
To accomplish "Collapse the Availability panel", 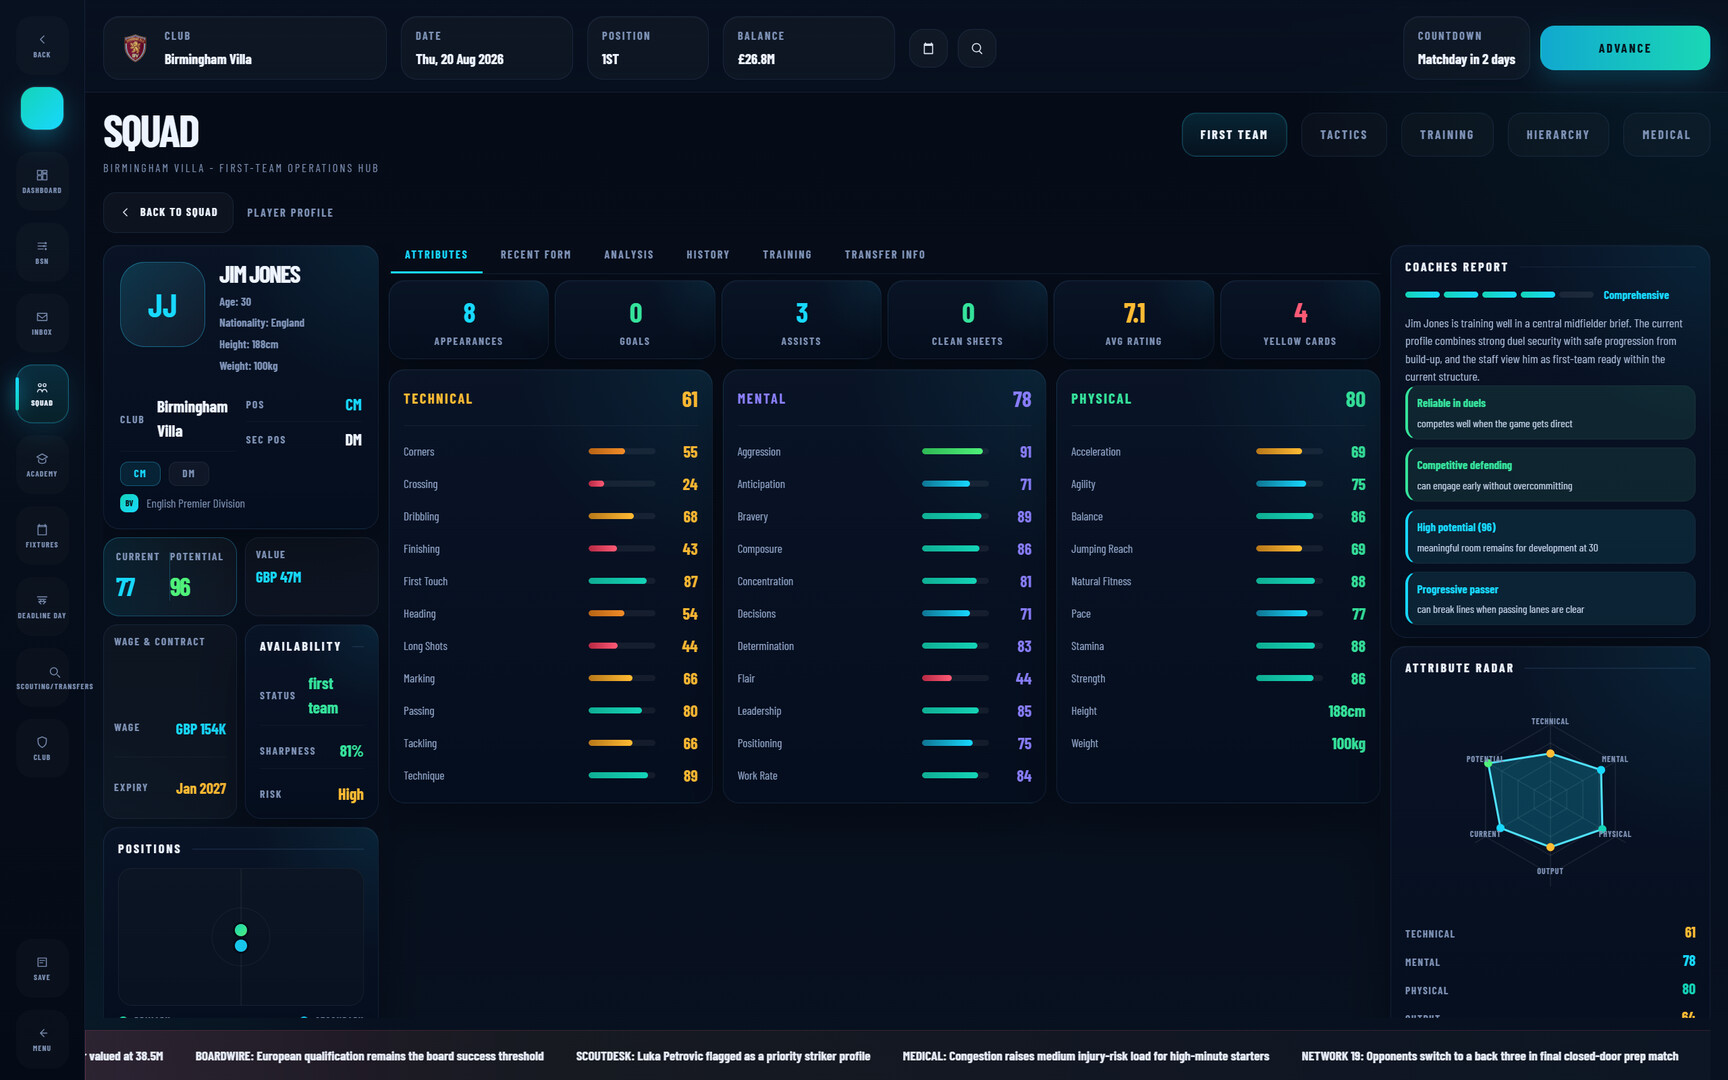I will click(358, 647).
